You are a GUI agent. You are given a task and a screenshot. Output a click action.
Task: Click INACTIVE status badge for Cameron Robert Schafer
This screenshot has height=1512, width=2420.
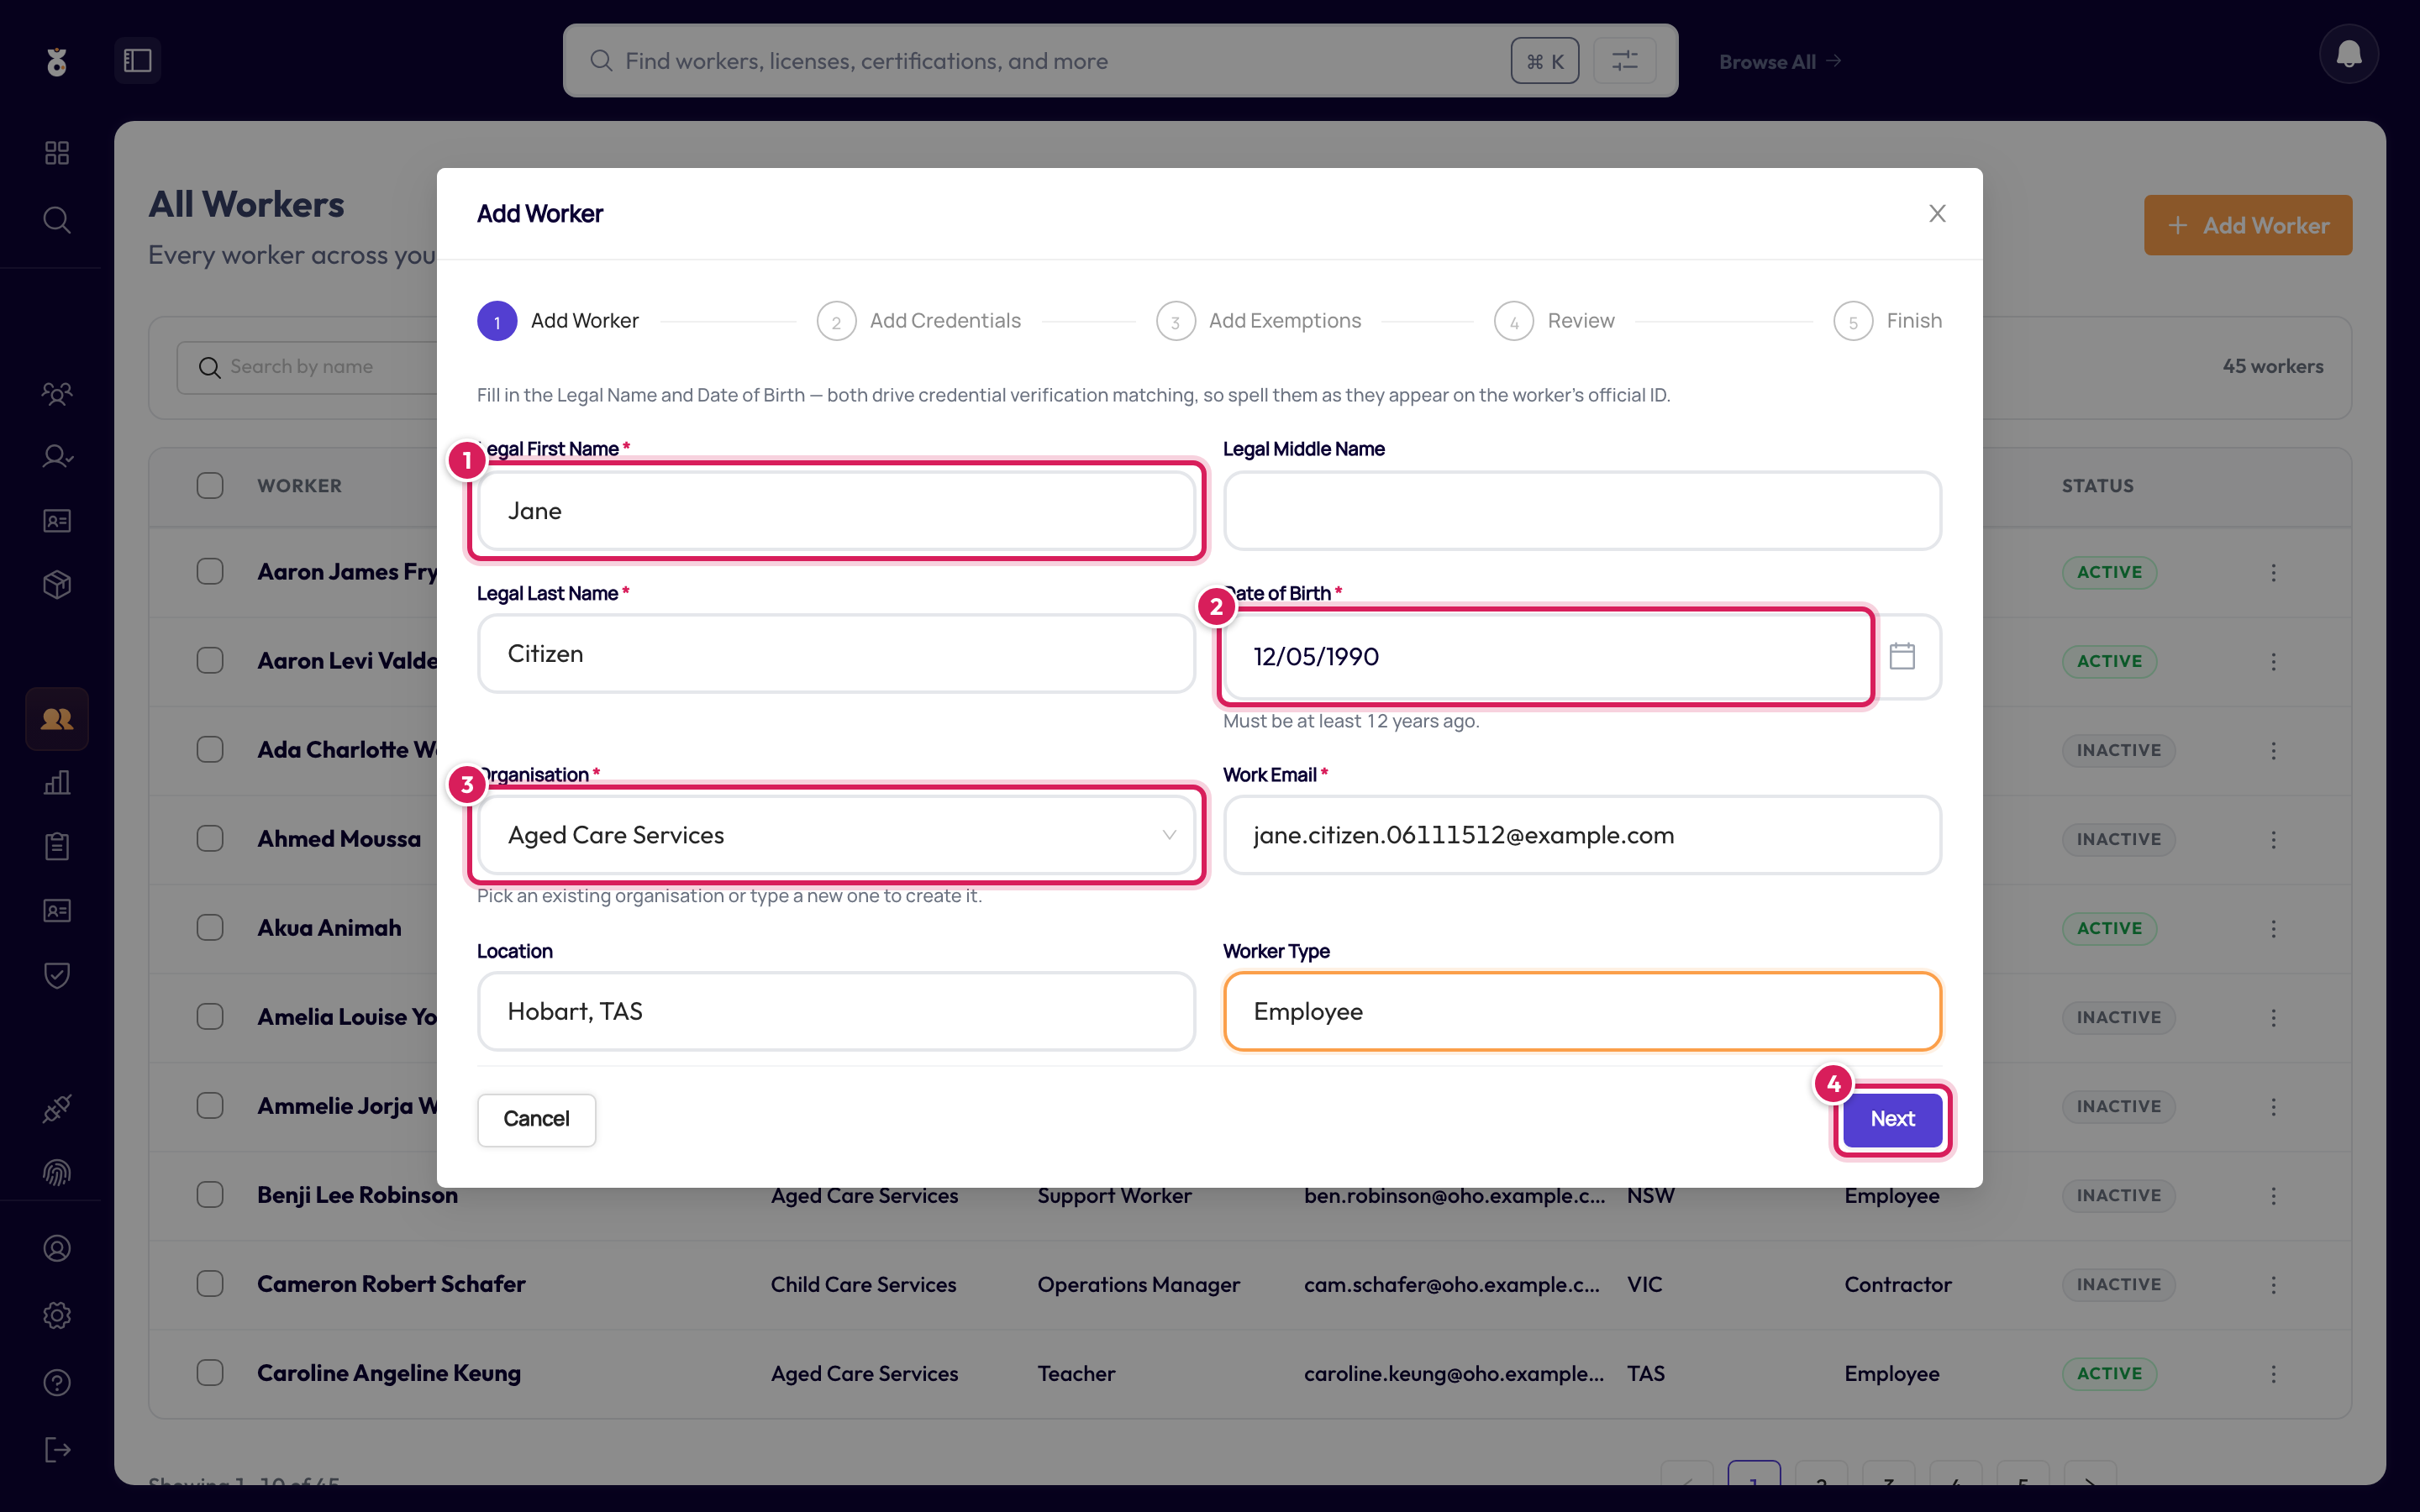(x=2118, y=1285)
